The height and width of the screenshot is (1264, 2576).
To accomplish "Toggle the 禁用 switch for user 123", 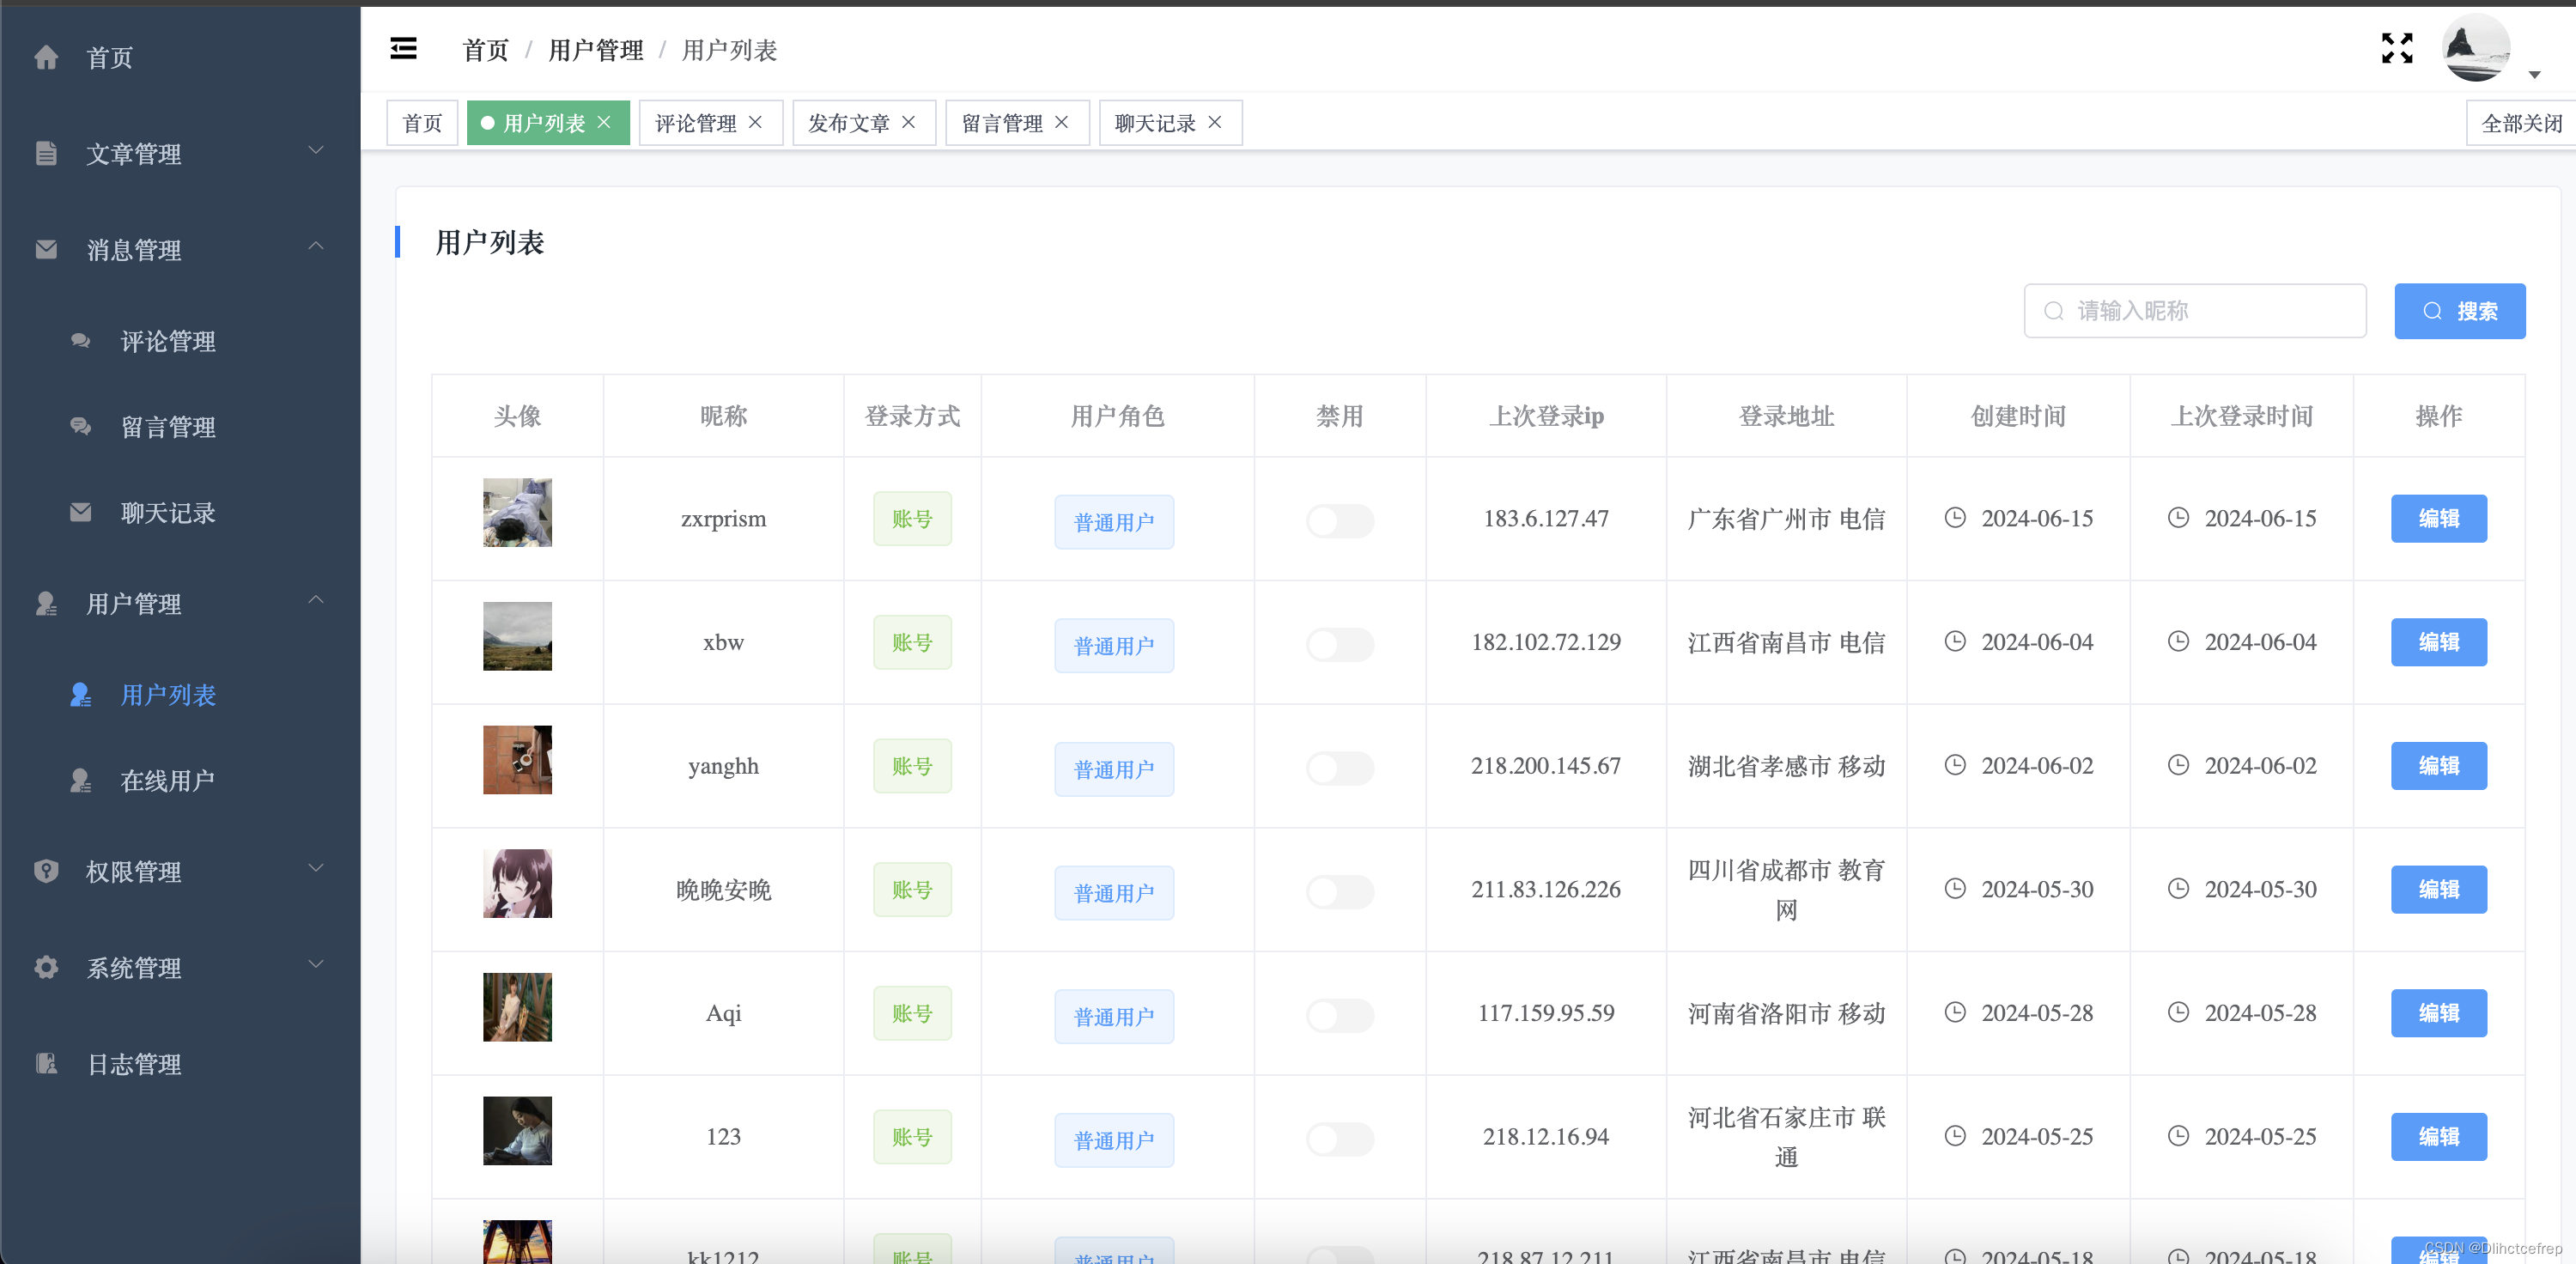I will [1340, 1139].
